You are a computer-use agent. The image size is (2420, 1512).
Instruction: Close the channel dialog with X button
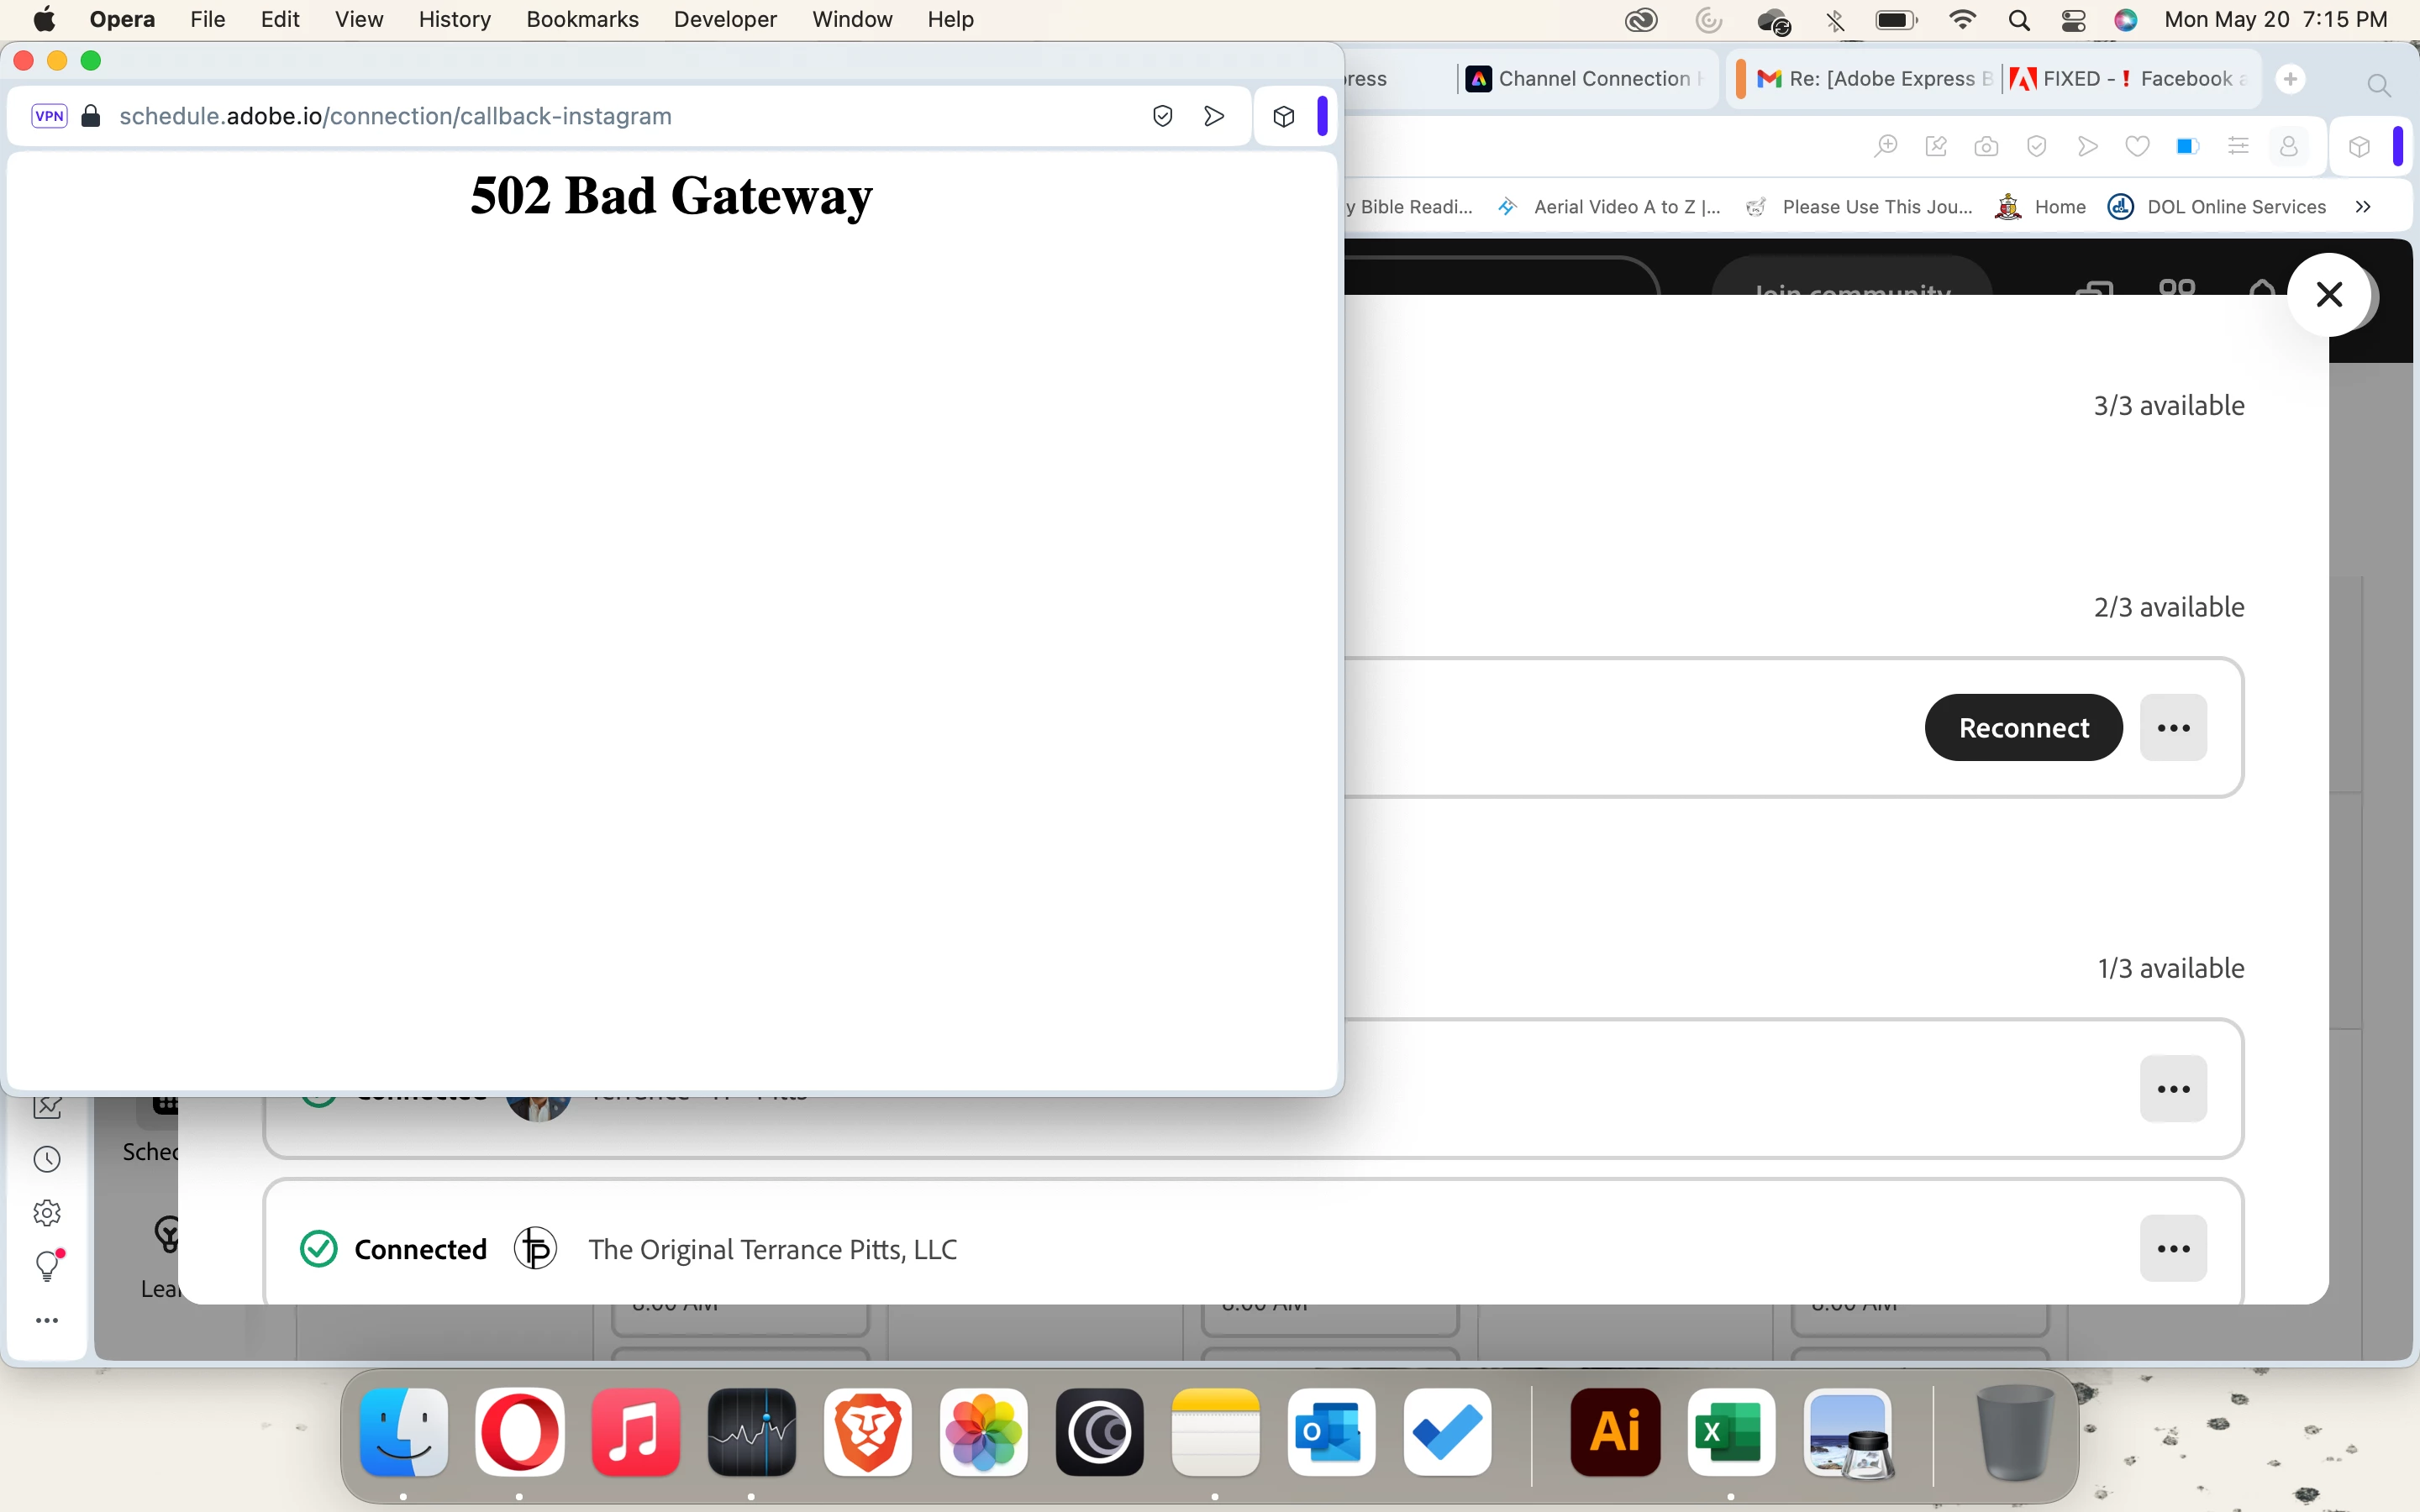[x=2329, y=295]
